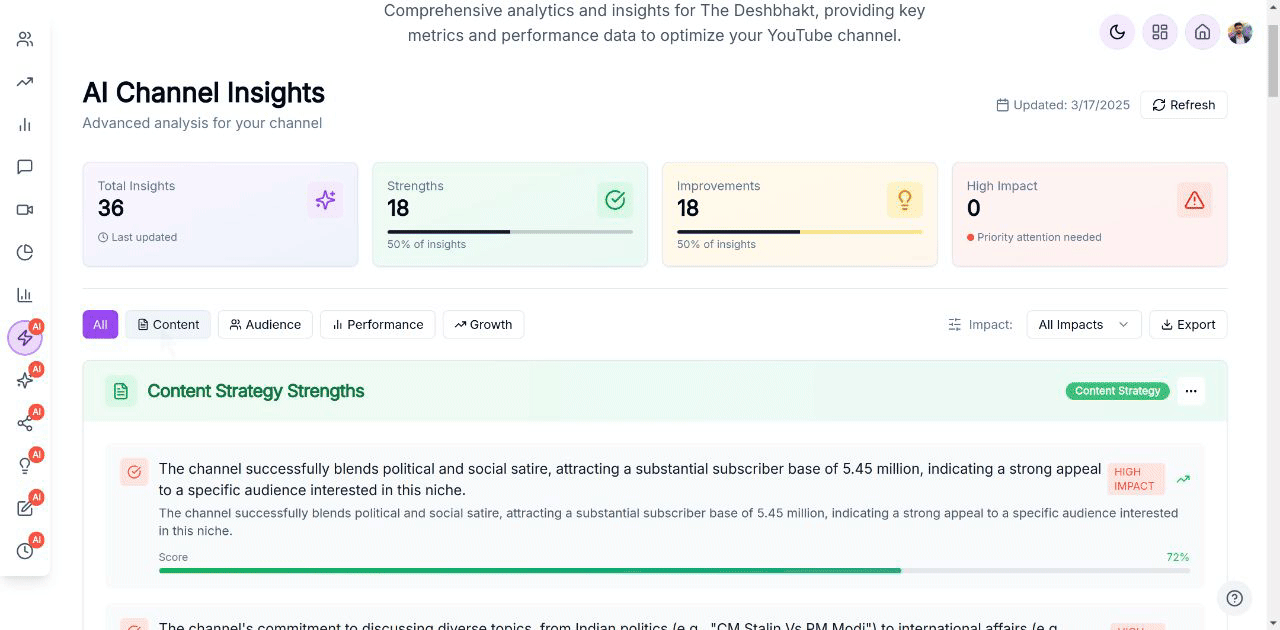This screenshot has width=1280, height=630.
Task: Open the AI sparkle icon in the sidebar
Action: click(25, 380)
